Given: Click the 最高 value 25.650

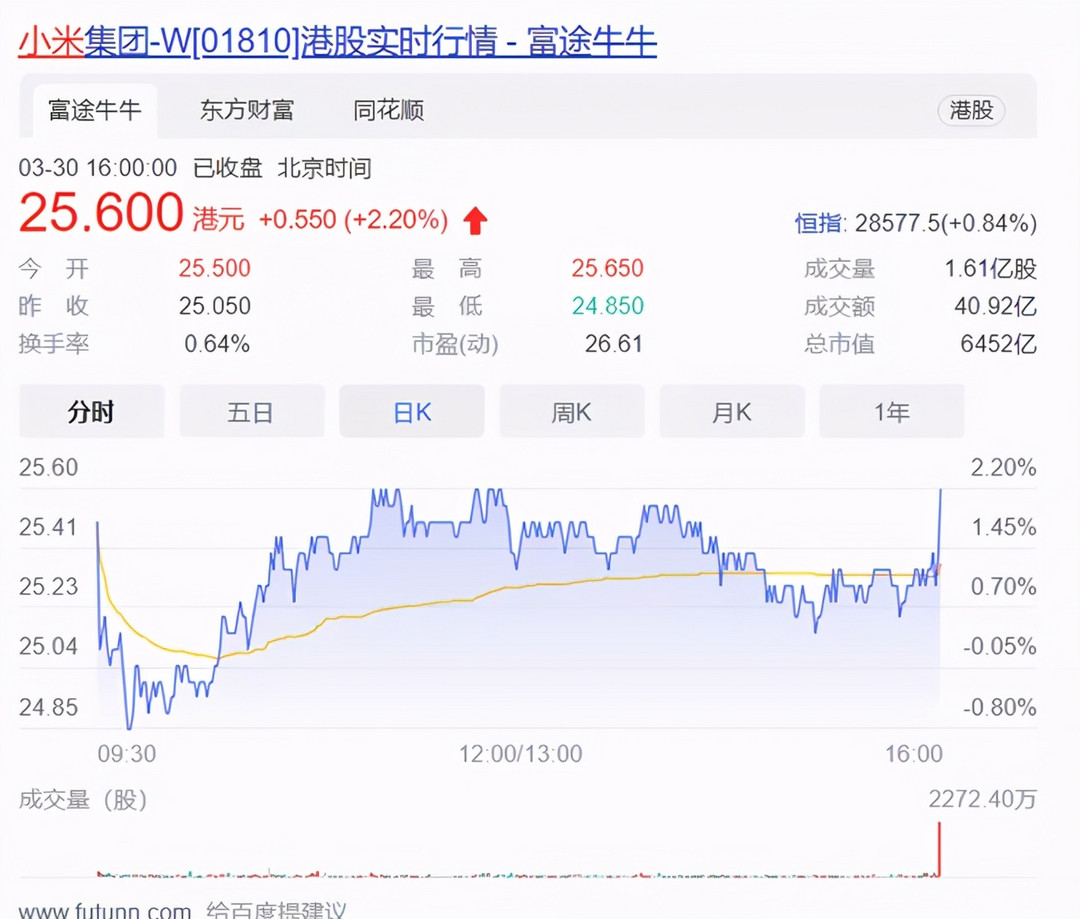Looking at the screenshot, I should (x=608, y=268).
